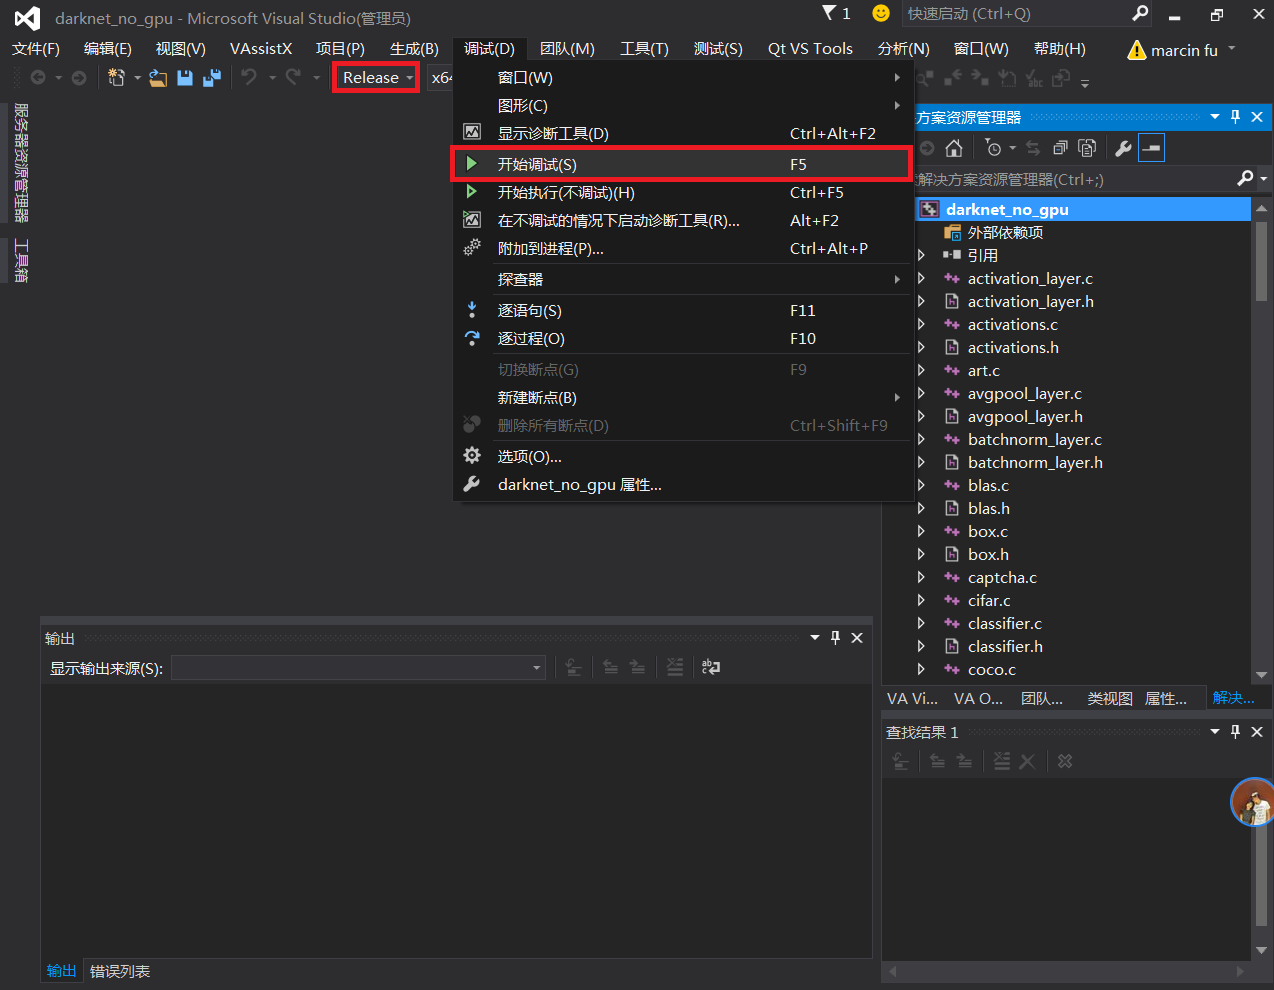
Task: Select batchnorm_layer.c in the tree
Action: click(x=1034, y=439)
